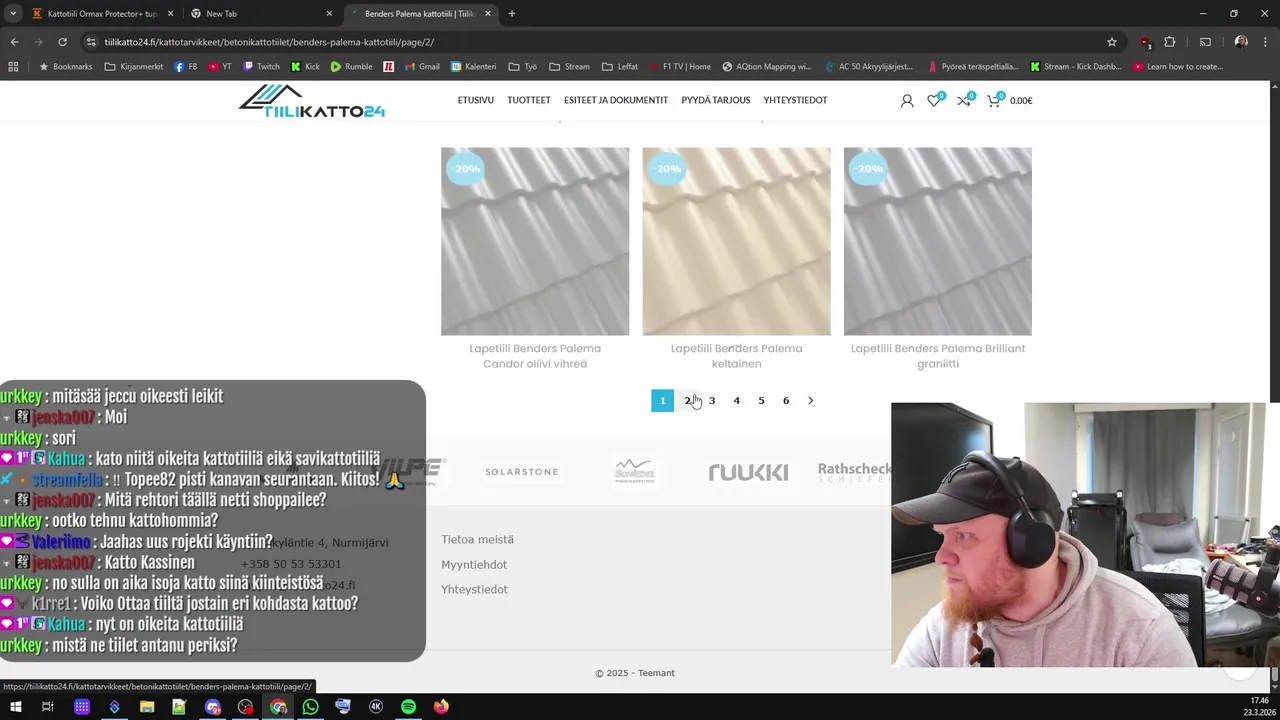Click the taskbar clock showing 17.46
This screenshot has width=1280, height=720.
click(x=1259, y=701)
